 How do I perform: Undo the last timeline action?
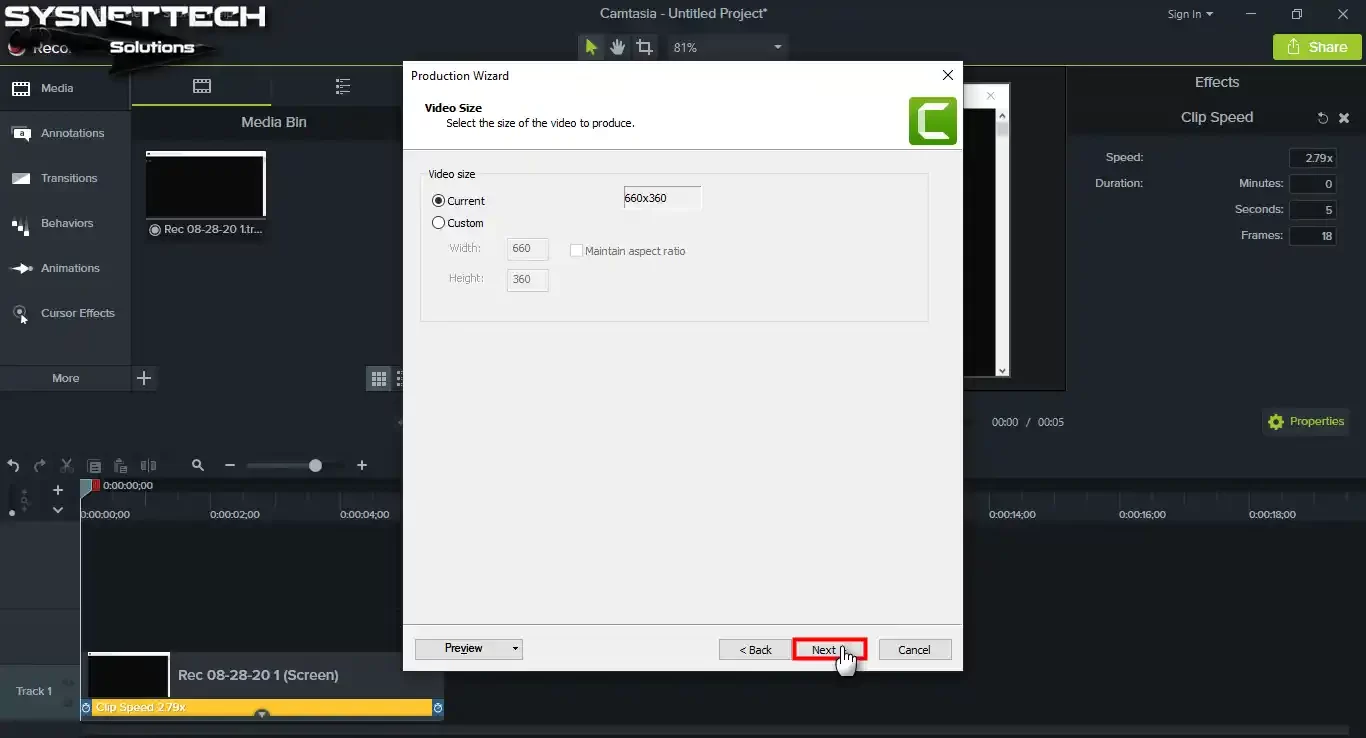[x=13, y=465]
